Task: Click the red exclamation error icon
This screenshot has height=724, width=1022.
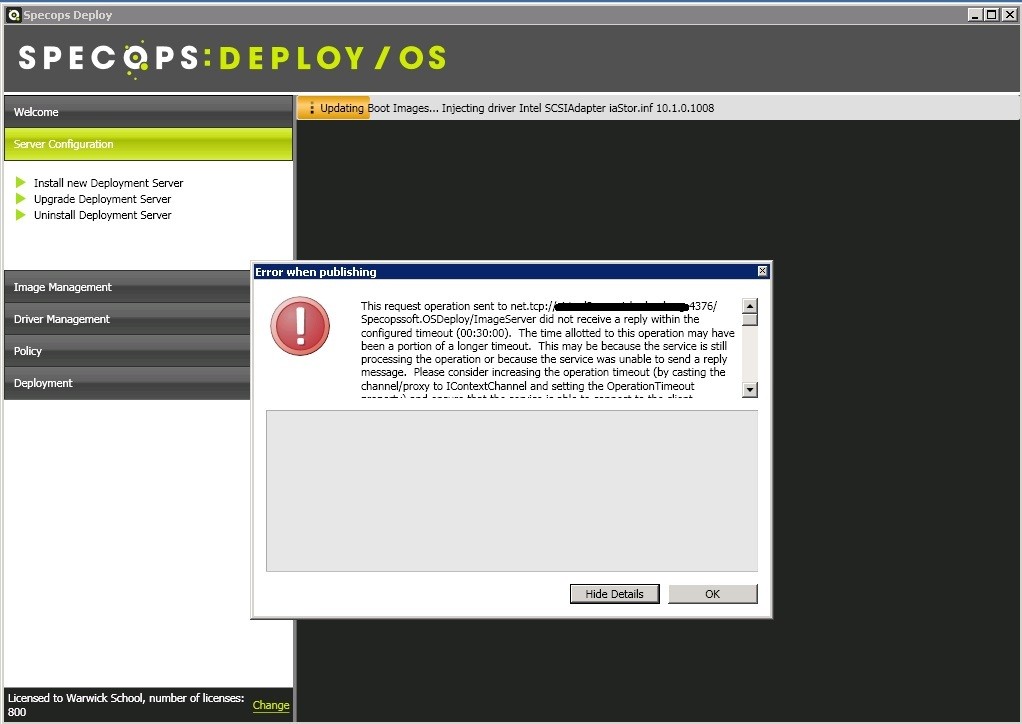Action: coord(300,326)
